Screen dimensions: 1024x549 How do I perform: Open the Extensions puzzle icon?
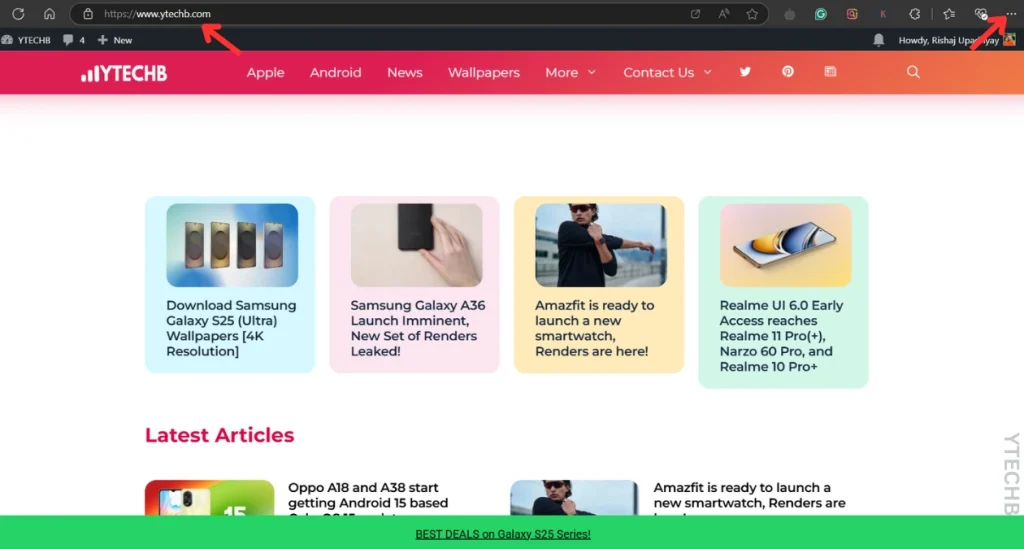[915, 14]
